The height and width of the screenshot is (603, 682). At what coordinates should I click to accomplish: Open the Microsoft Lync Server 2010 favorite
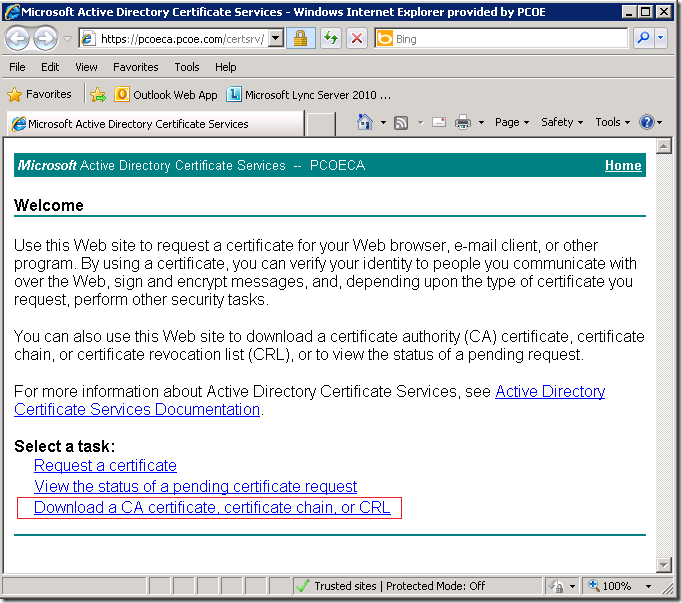309,94
